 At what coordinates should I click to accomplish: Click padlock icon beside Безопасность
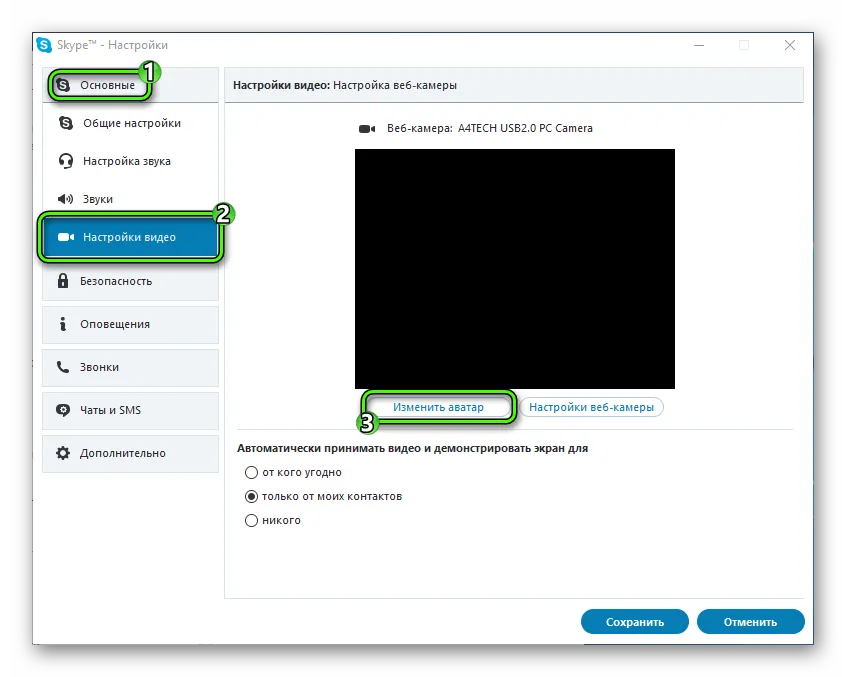[63, 281]
